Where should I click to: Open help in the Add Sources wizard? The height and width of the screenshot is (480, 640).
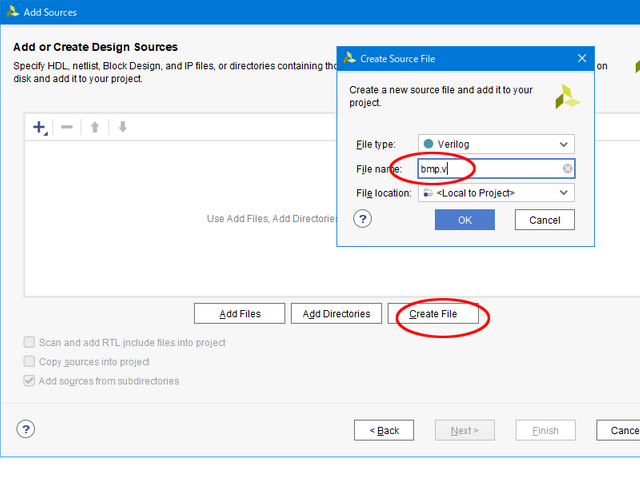click(x=26, y=429)
